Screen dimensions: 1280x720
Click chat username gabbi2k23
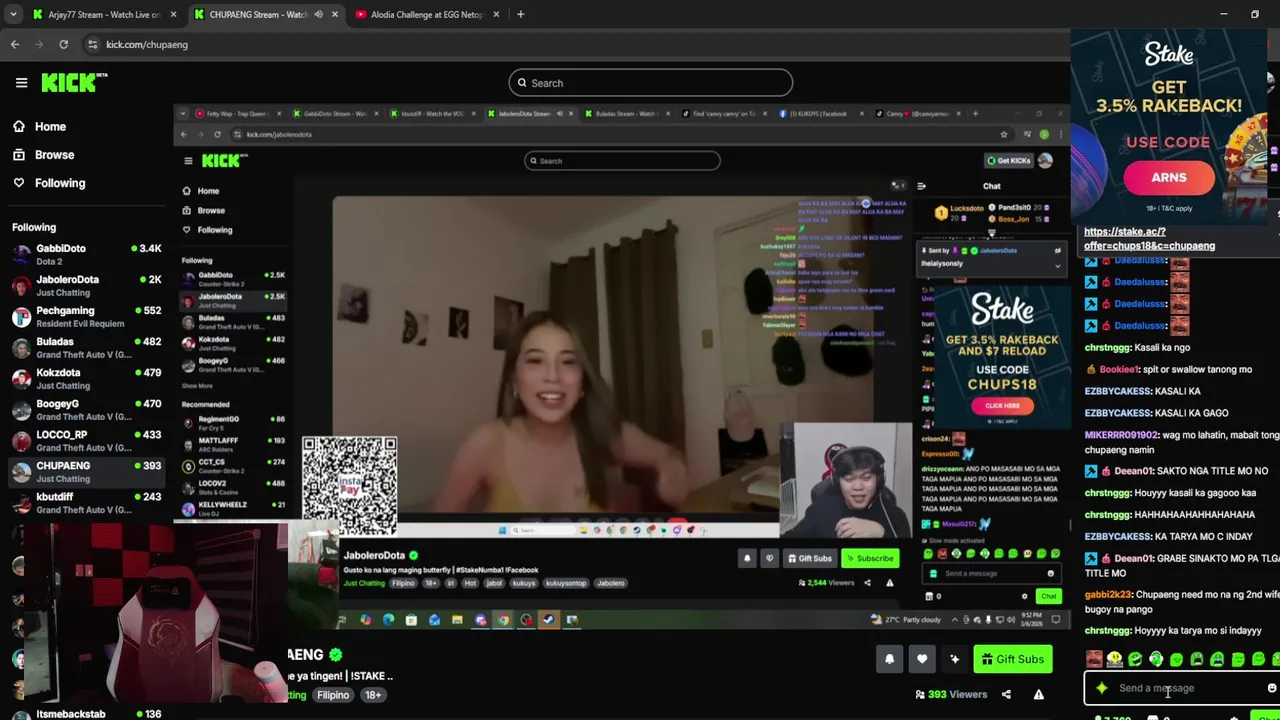1108,595
